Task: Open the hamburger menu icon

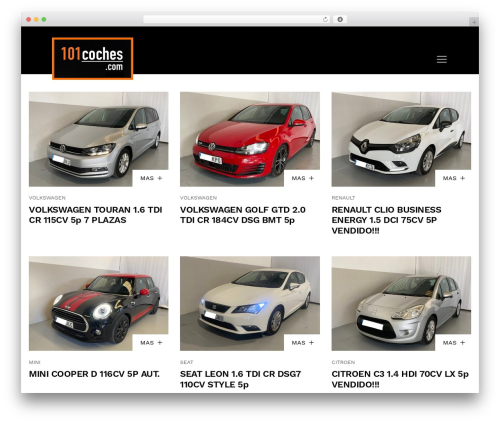Action: (x=442, y=59)
